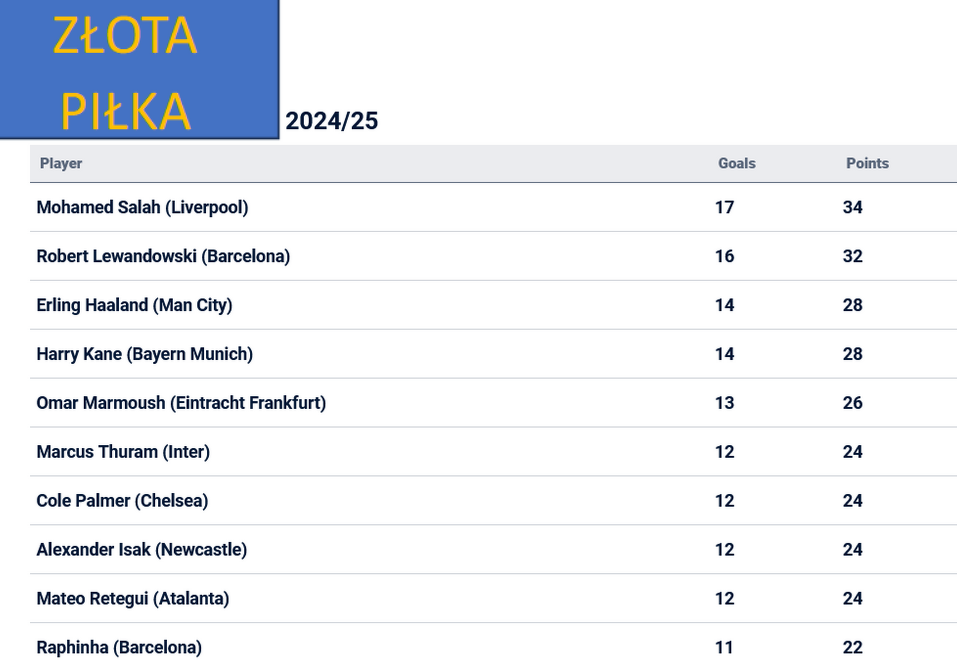Select Raphinha (Barcelona) name
The height and width of the screenshot is (666, 957).
(x=119, y=647)
